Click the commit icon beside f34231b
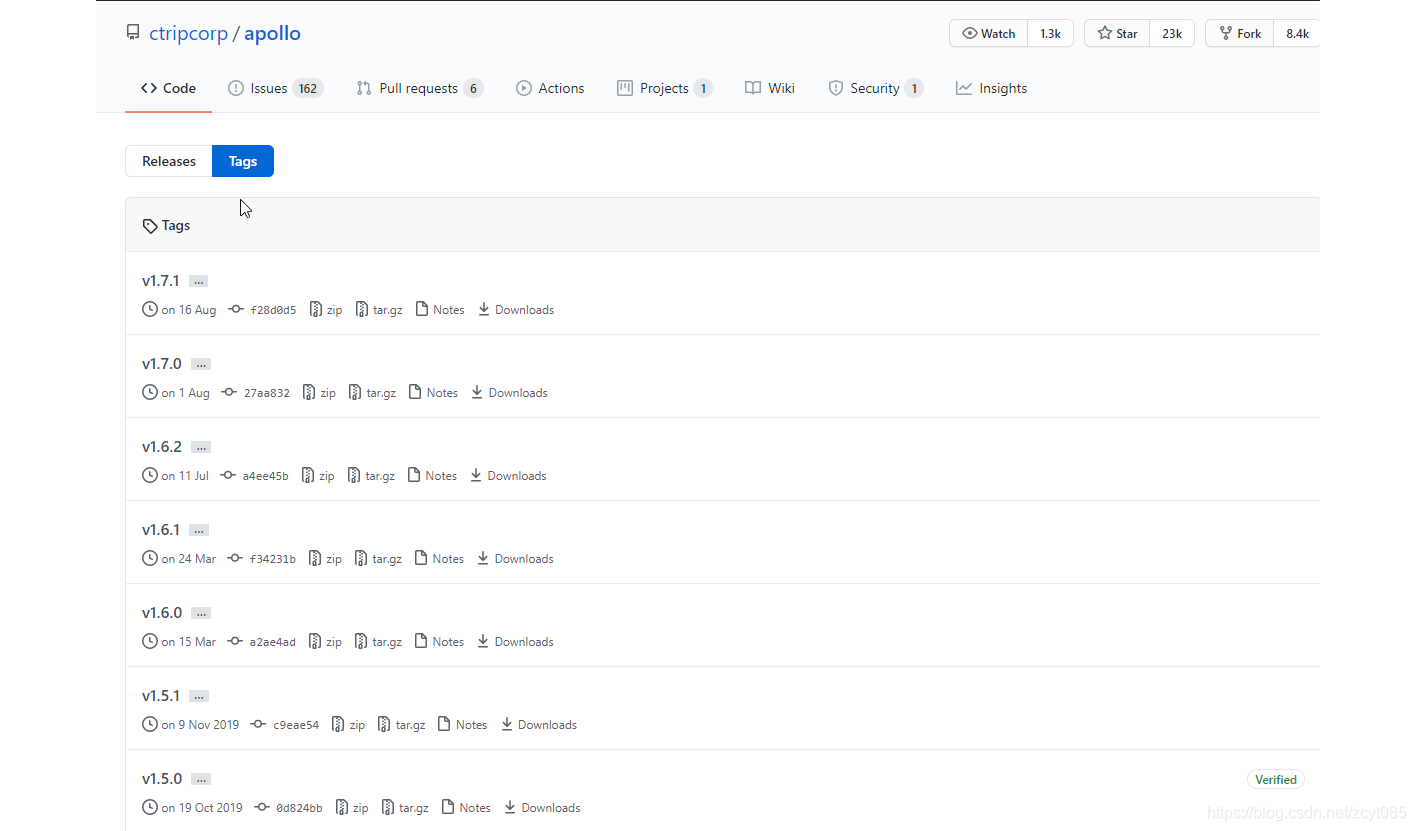 click(x=236, y=559)
